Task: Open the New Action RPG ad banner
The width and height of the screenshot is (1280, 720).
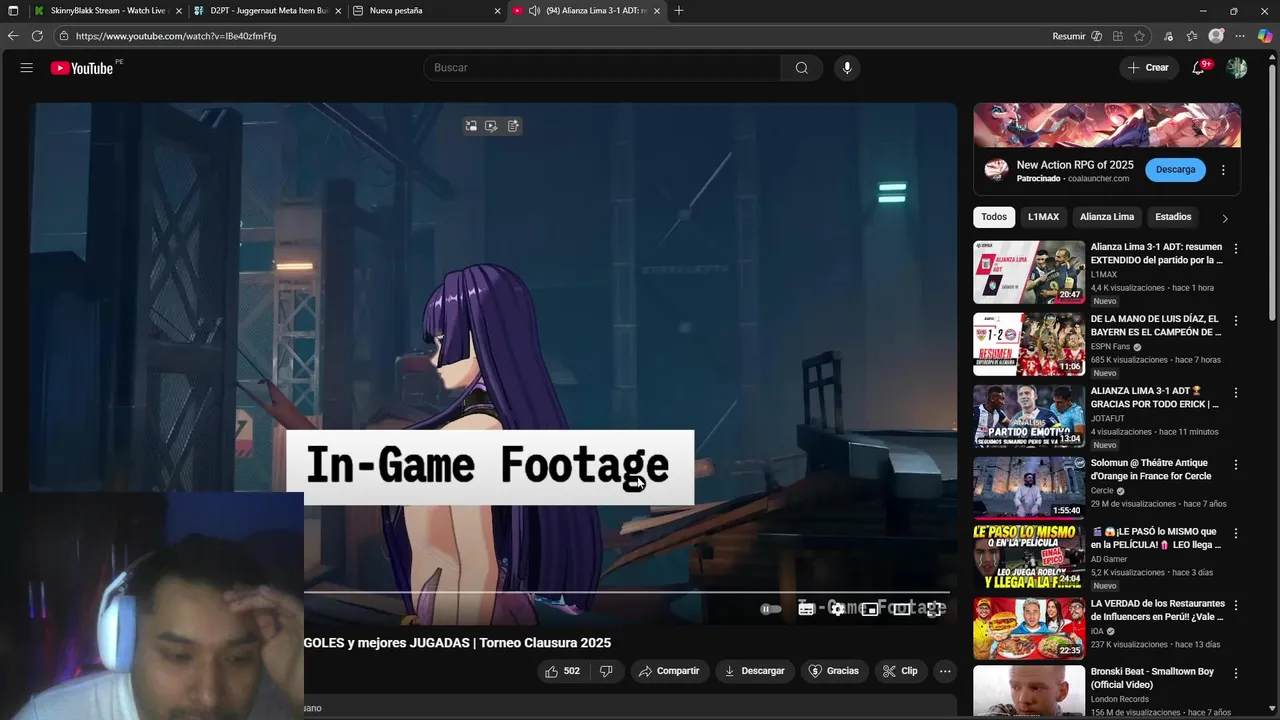Action: (x=1107, y=125)
